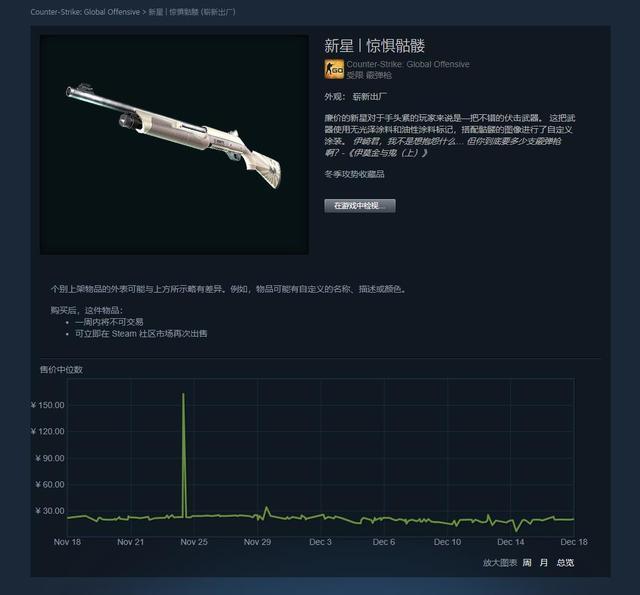Click the Dec 6 date label on the chart
640x595 pixels.
384,542
